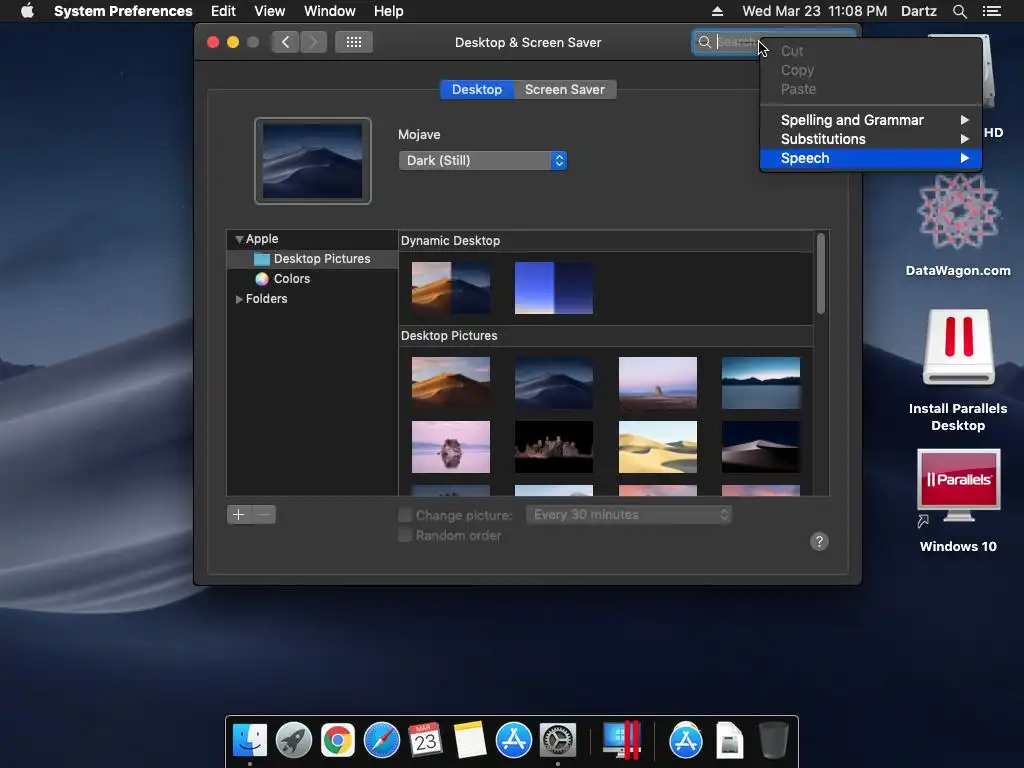Launch Launchpad rocket icon in Dock
The width and height of the screenshot is (1024, 768).
[x=294, y=741]
